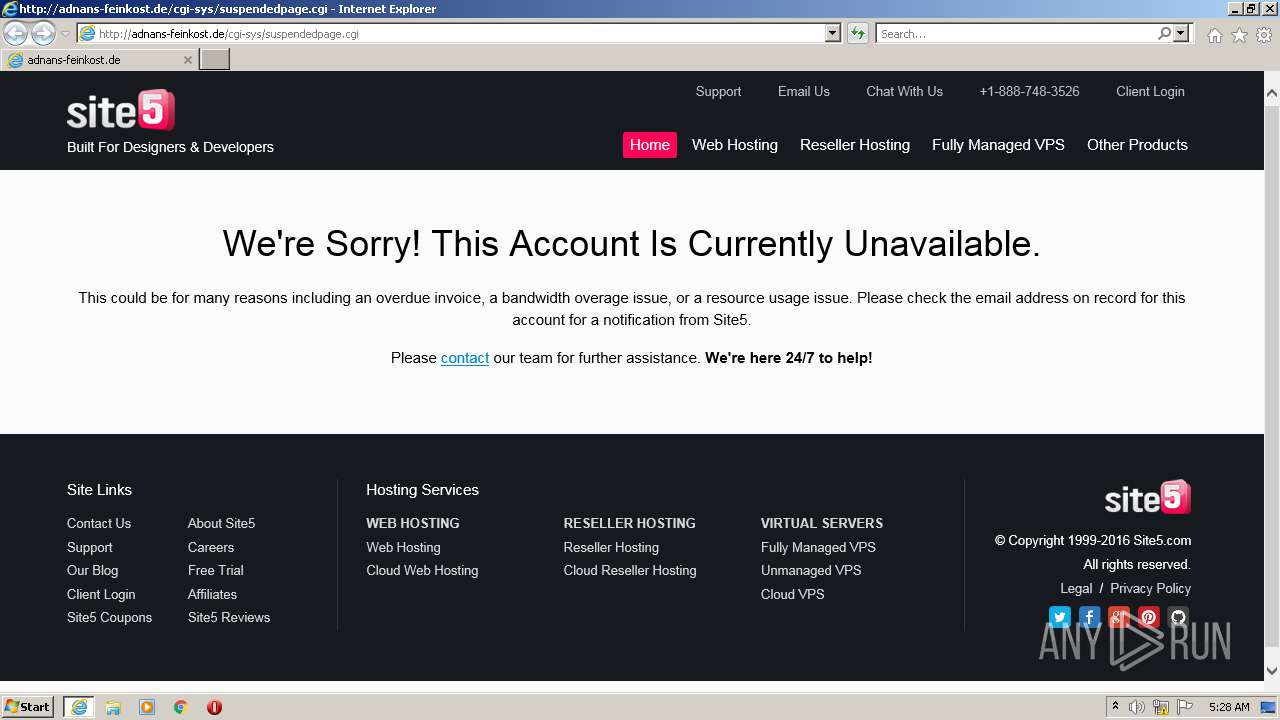Open the Legal footer link

pyautogui.click(x=1076, y=588)
